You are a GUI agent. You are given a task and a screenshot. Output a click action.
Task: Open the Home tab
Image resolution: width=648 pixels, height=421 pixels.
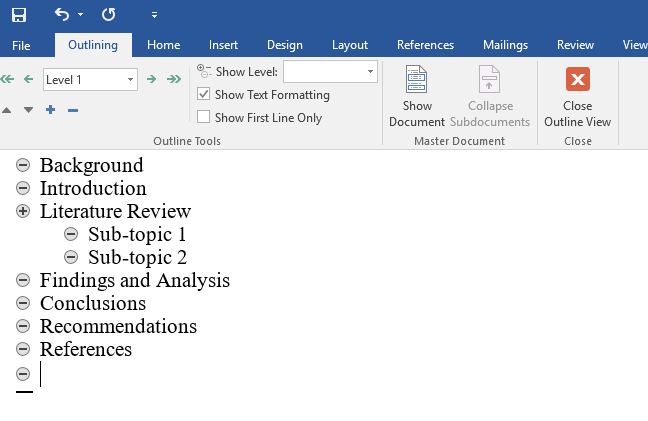(164, 45)
